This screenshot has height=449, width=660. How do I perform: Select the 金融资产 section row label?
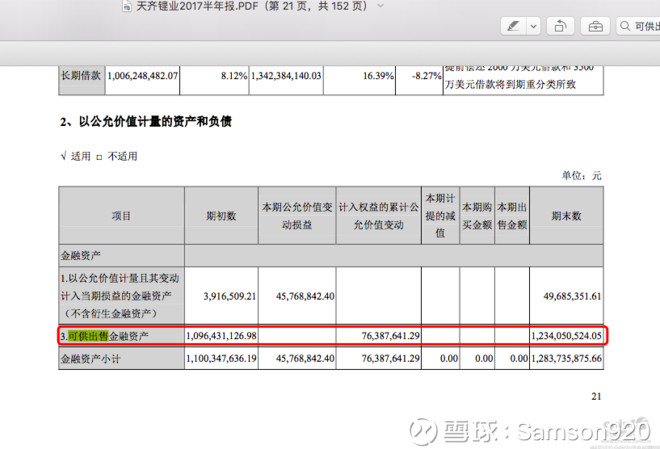pyautogui.click(x=80, y=255)
